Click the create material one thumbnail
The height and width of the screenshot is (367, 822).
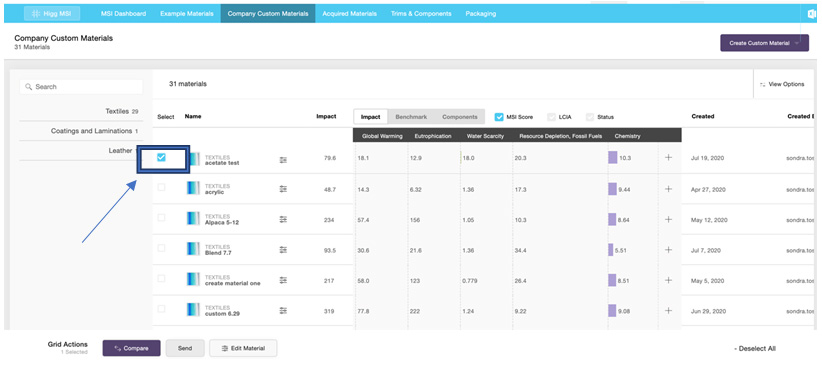click(194, 280)
